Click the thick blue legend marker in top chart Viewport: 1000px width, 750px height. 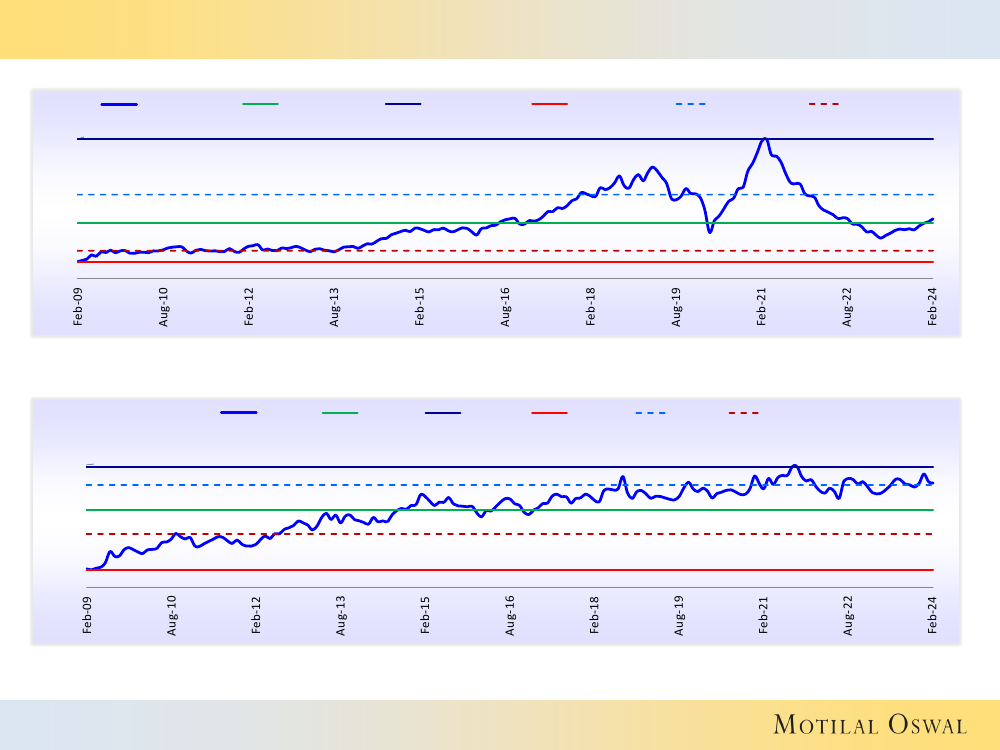point(119,103)
